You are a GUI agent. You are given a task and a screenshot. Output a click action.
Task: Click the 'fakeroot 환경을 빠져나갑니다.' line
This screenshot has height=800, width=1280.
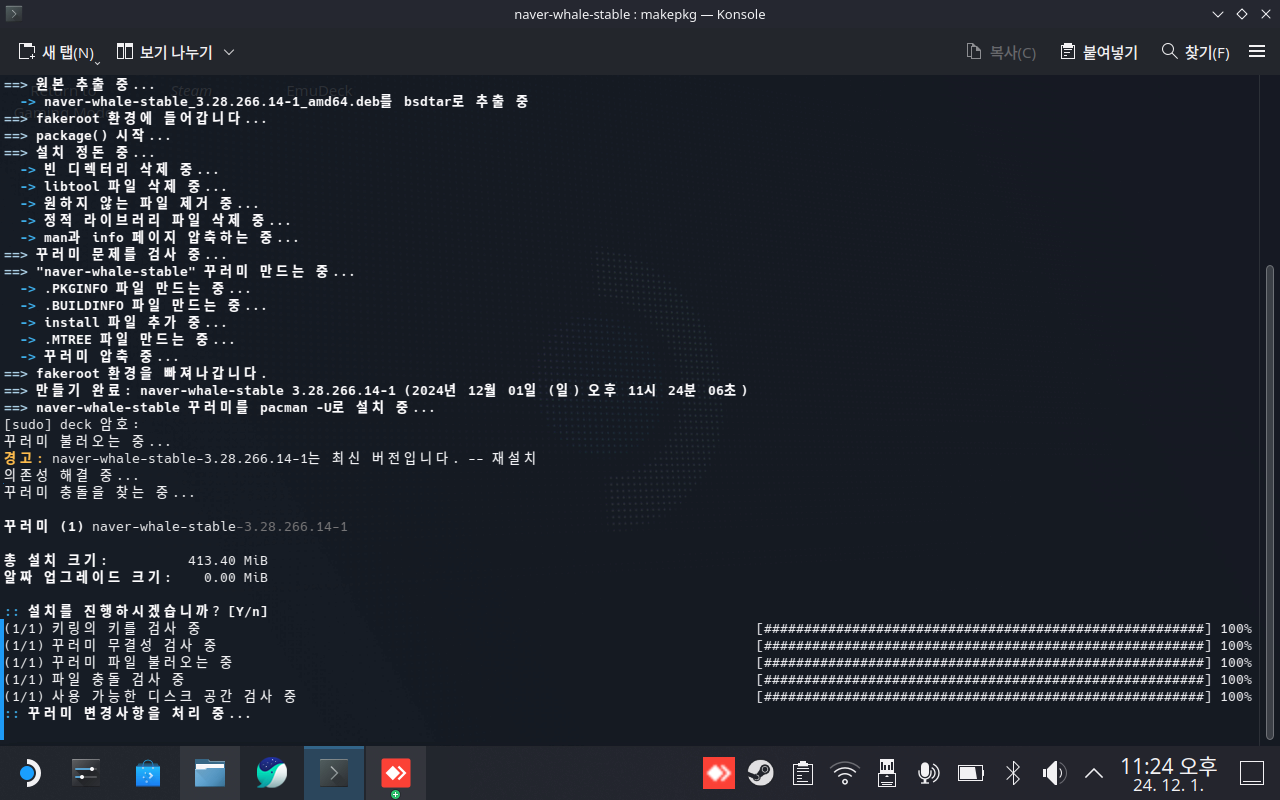pyautogui.click(x=136, y=373)
